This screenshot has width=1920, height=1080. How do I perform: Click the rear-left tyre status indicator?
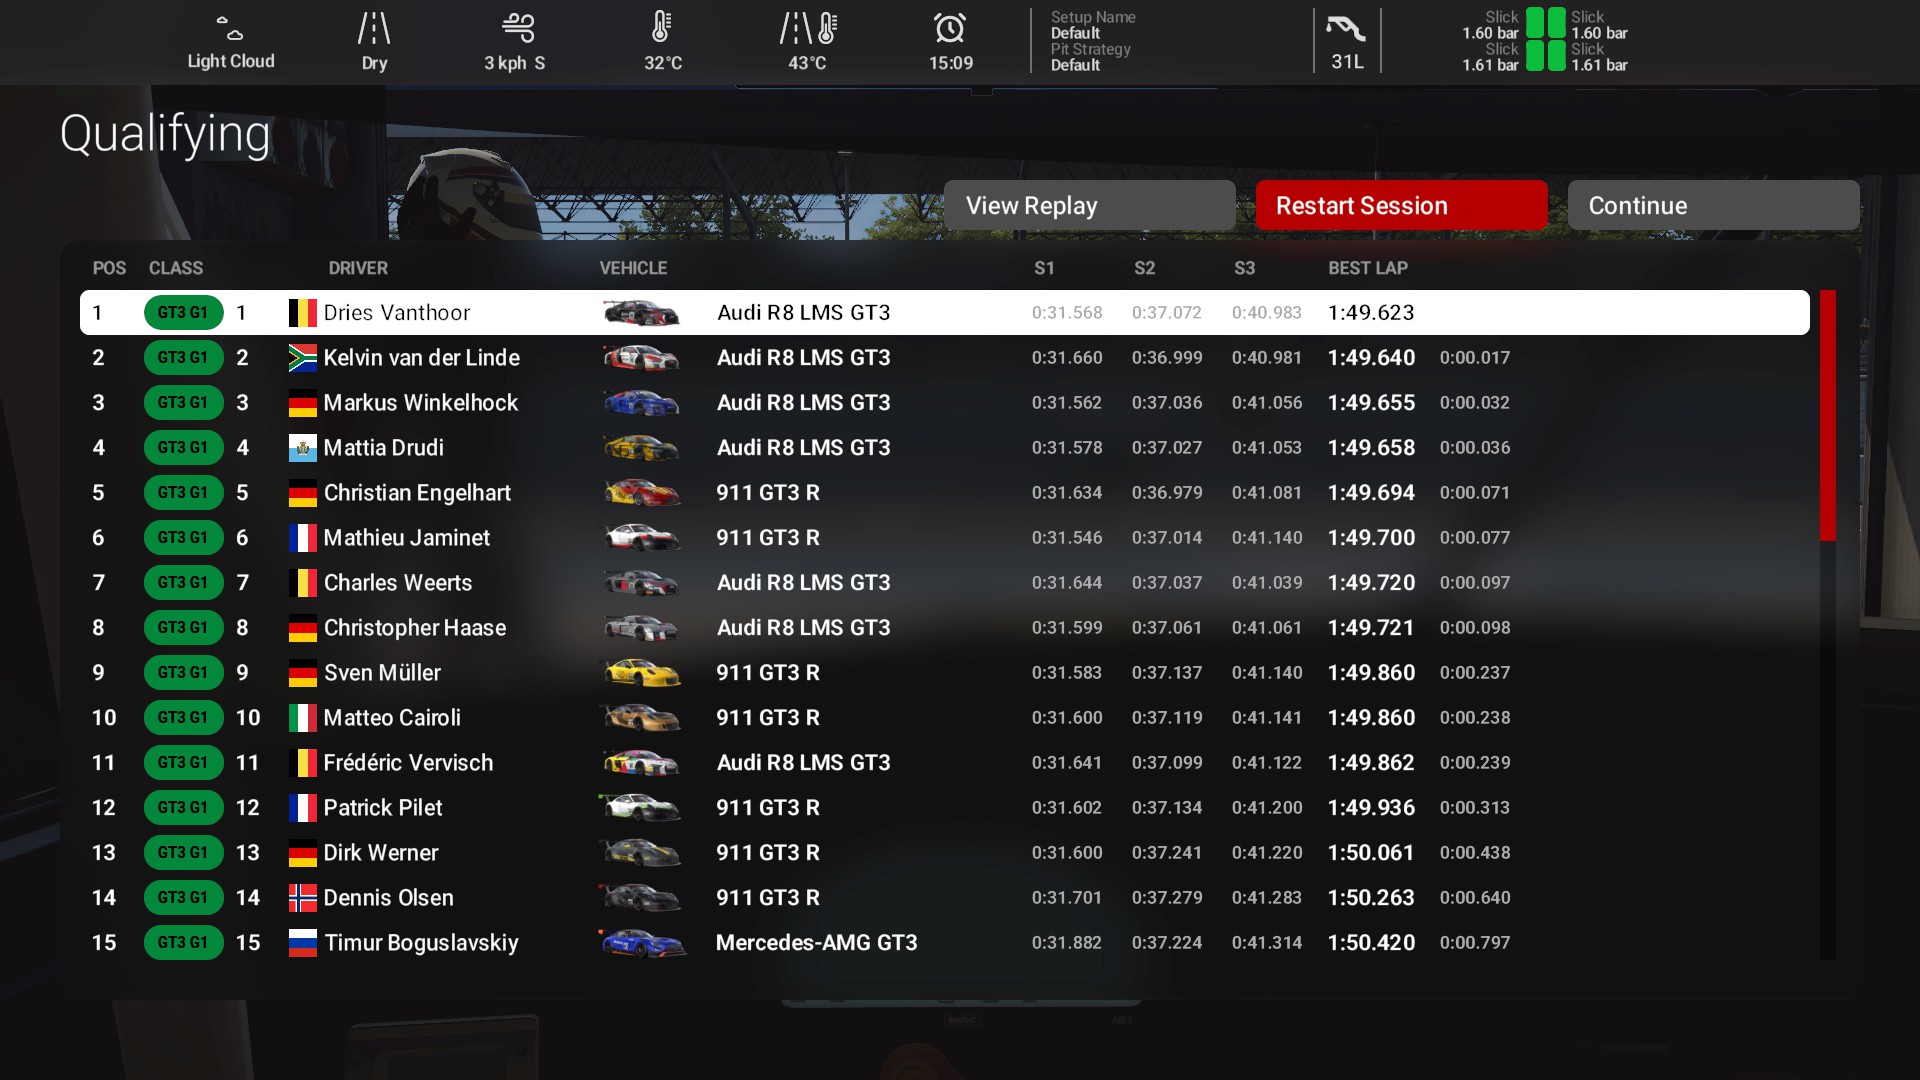coord(1534,55)
